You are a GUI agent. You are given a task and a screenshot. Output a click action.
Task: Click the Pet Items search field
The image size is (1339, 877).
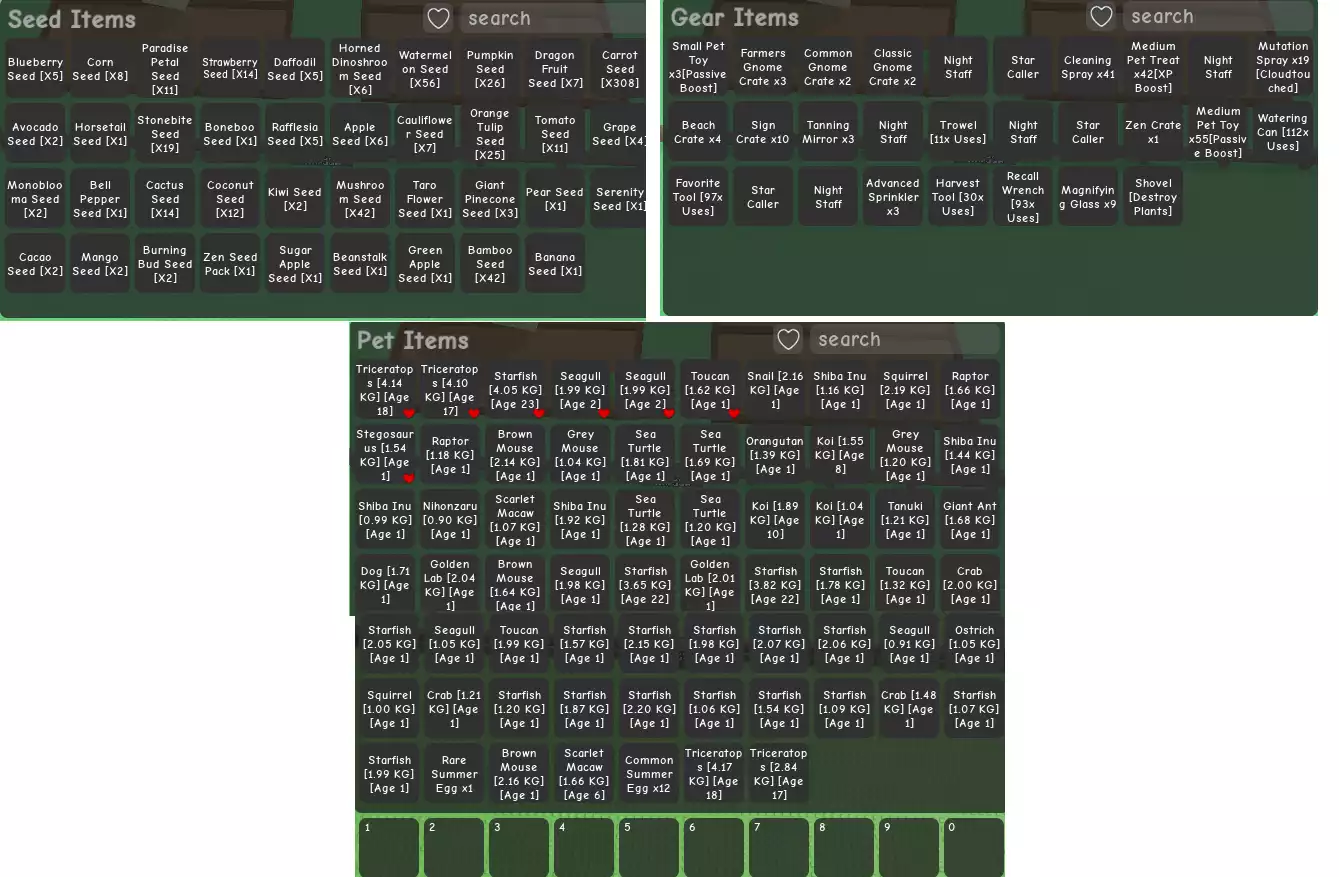pos(903,339)
